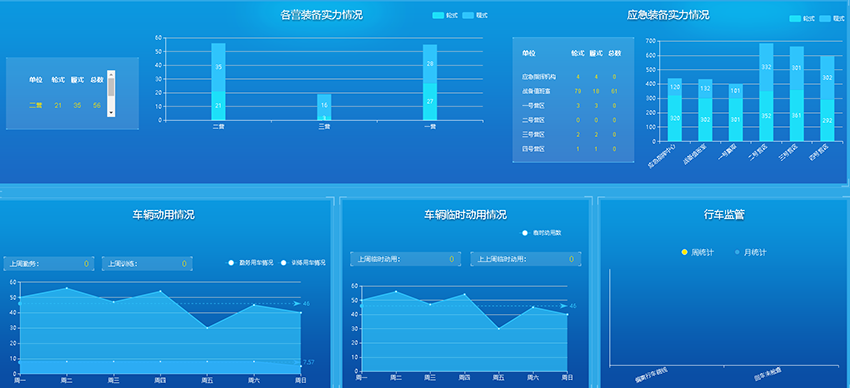Toggle 训练用车情况 legend marker
This screenshot has width=850, height=388.
283,263
